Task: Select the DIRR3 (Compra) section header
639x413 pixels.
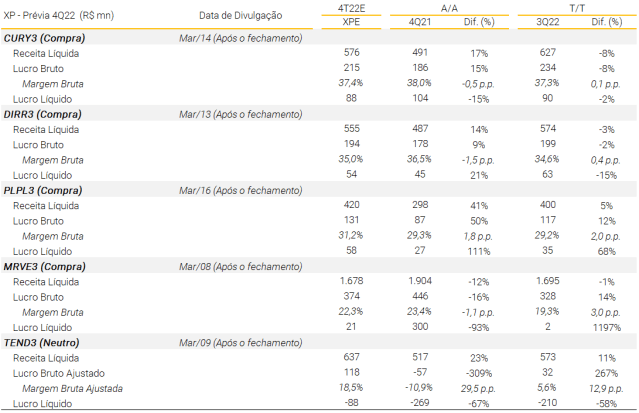Action: (45, 114)
